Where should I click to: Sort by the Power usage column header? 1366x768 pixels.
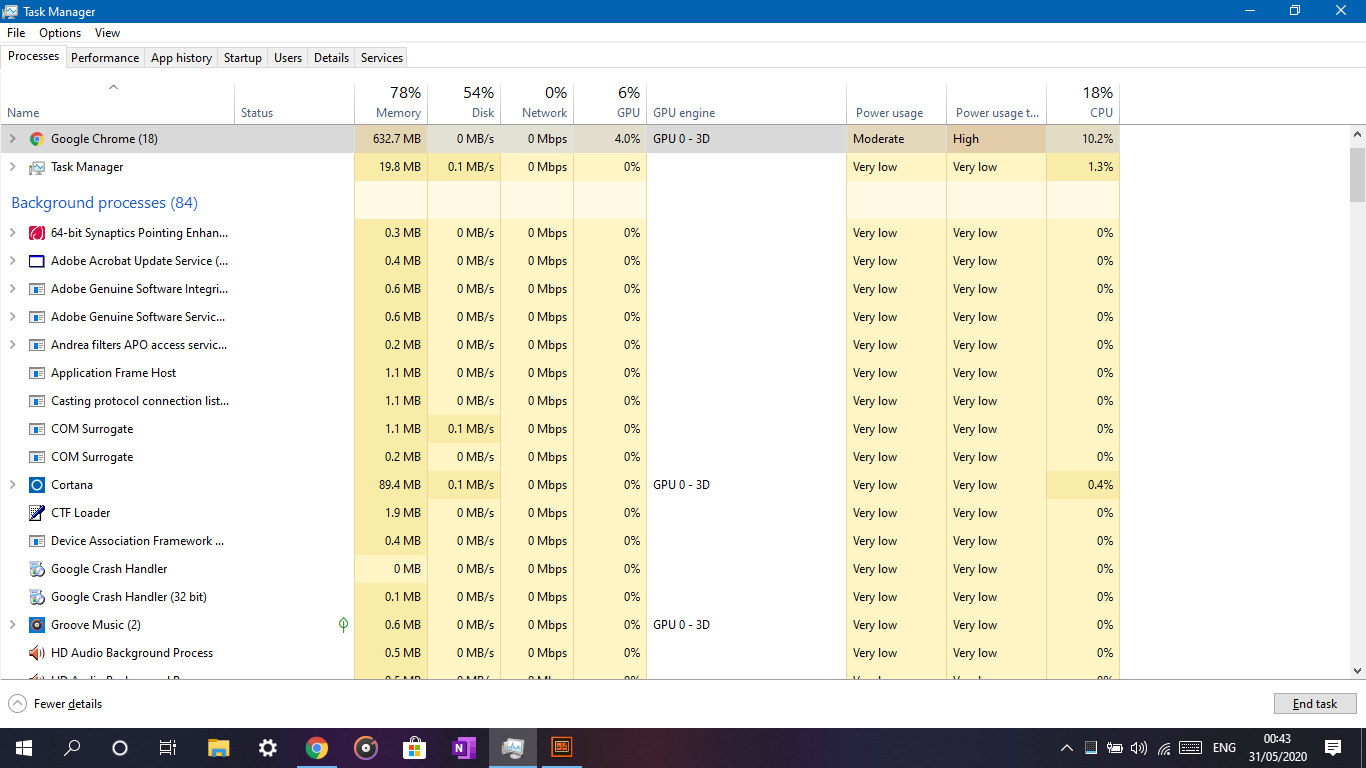pyautogui.click(x=896, y=103)
